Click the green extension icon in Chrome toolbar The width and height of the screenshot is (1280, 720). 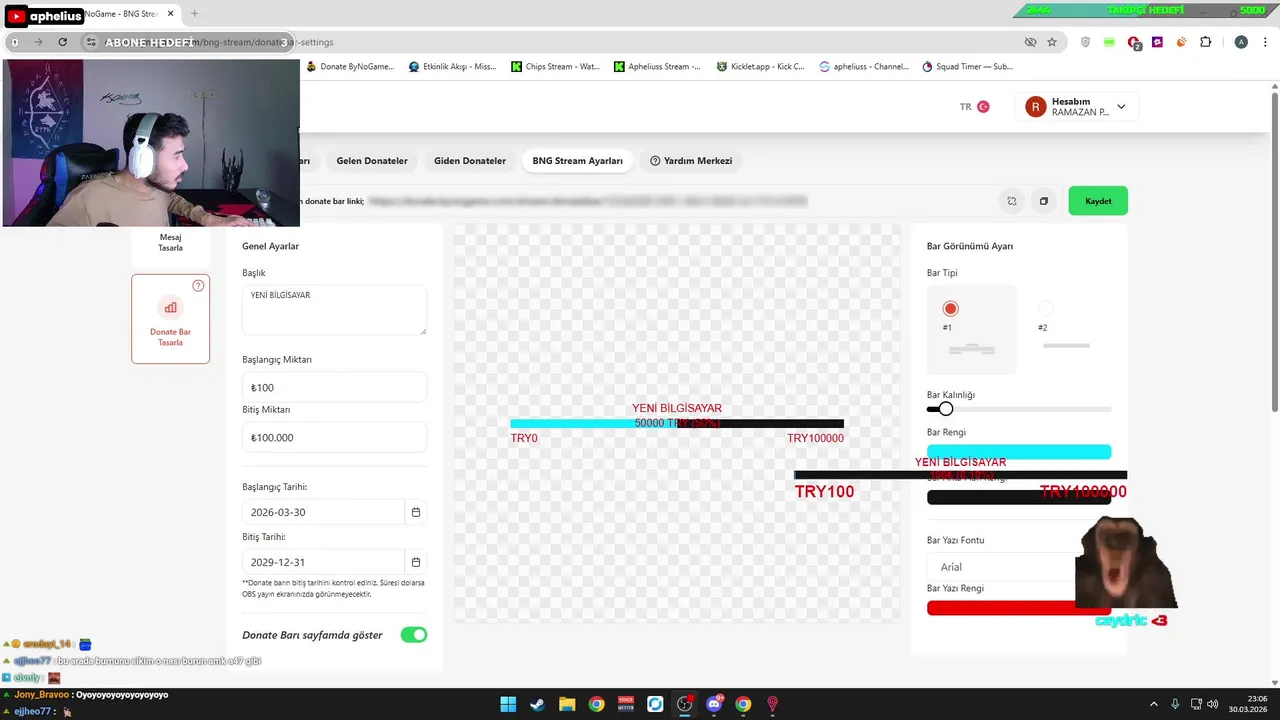1110,42
